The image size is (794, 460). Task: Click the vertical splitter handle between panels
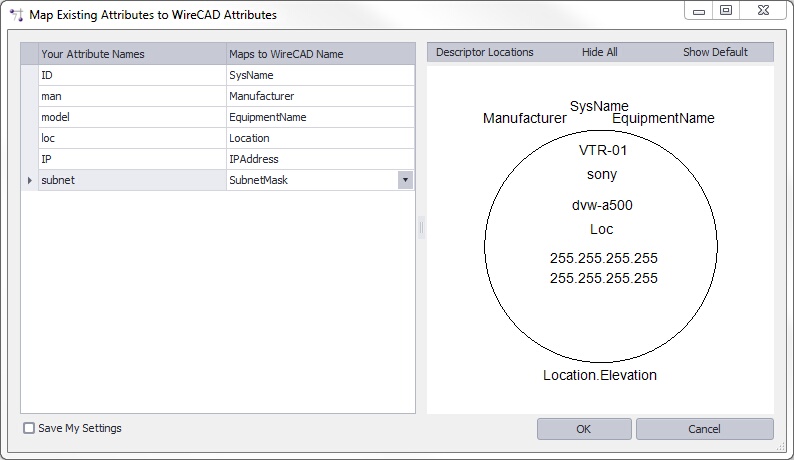coord(421,227)
